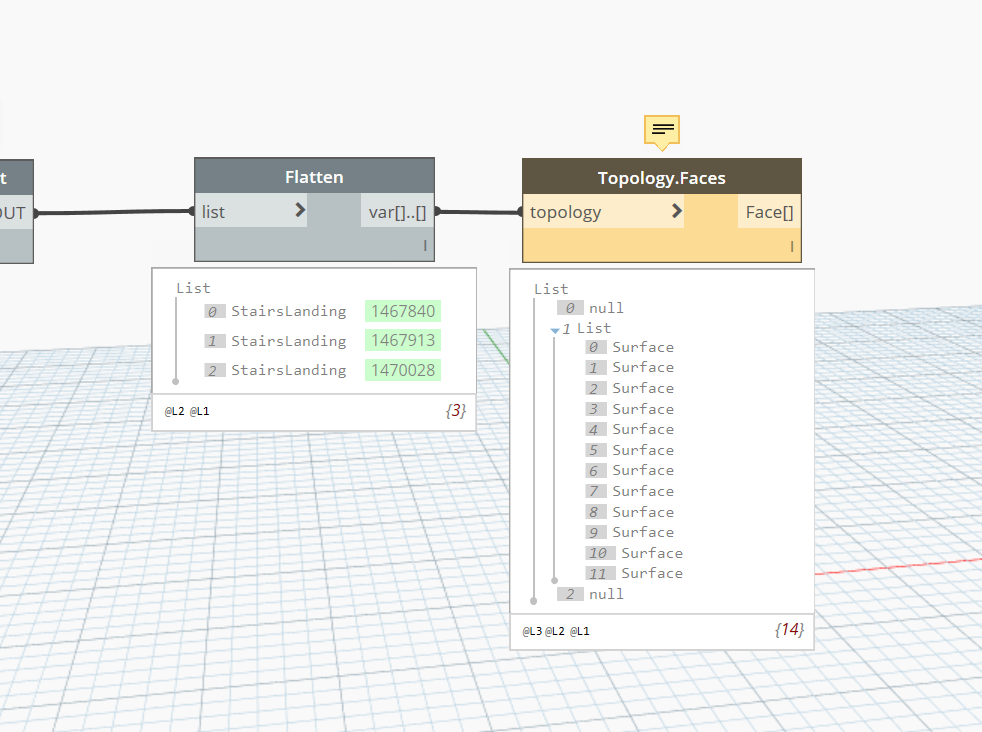This screenshot has height=732, width=982.
Task: Click the lacing indicator on Topology.Faces node
Action: coord(792,247)
